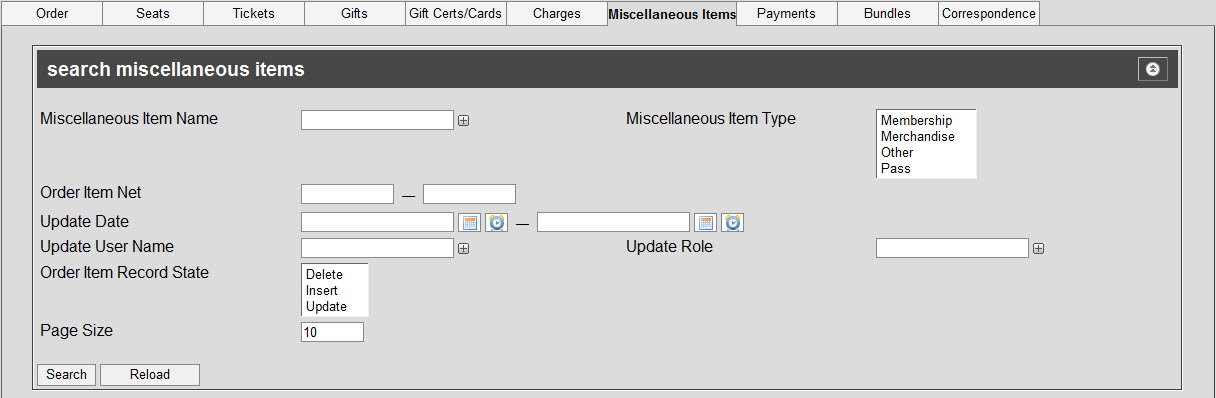This screenshot has height=398, width=1216.
Task: Click the Search button
Action: 67,375
